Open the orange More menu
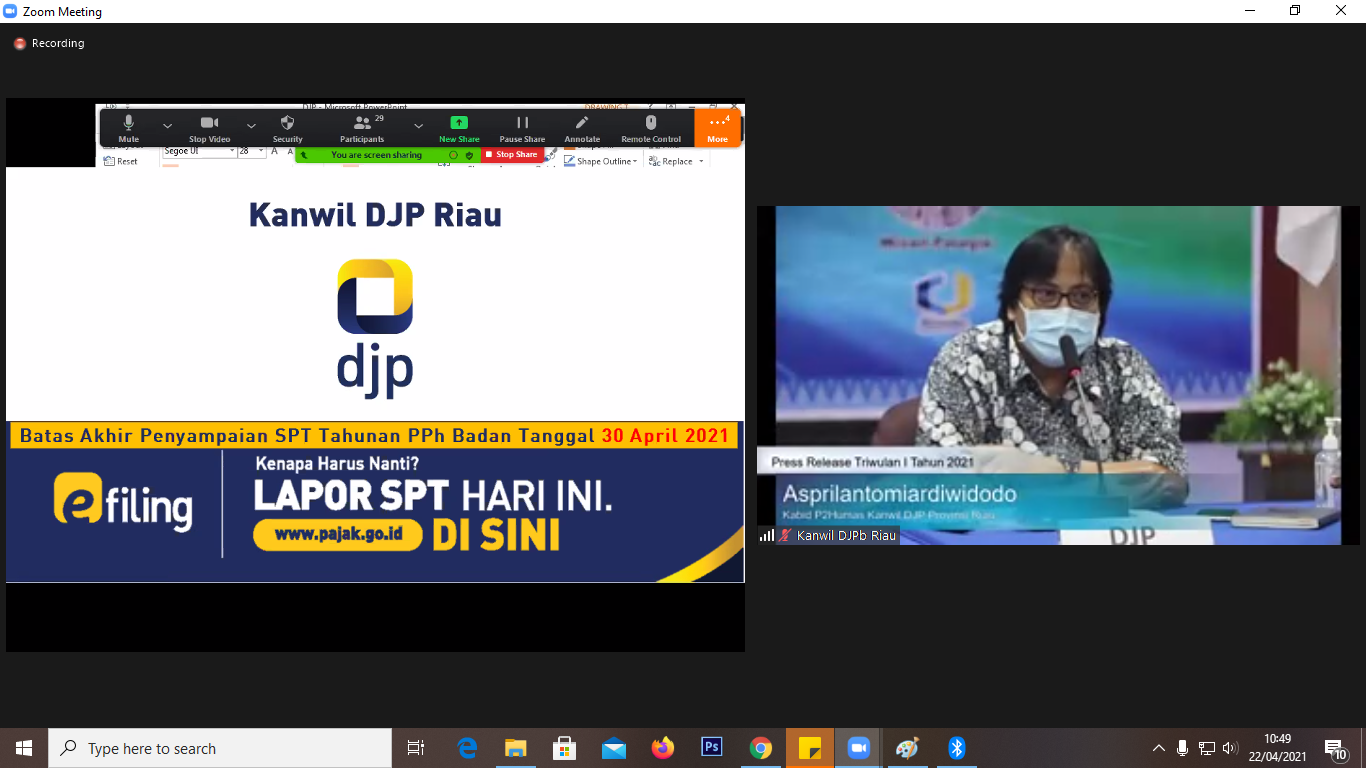Viewport: 1366px width, 769px height. [717, 127]
